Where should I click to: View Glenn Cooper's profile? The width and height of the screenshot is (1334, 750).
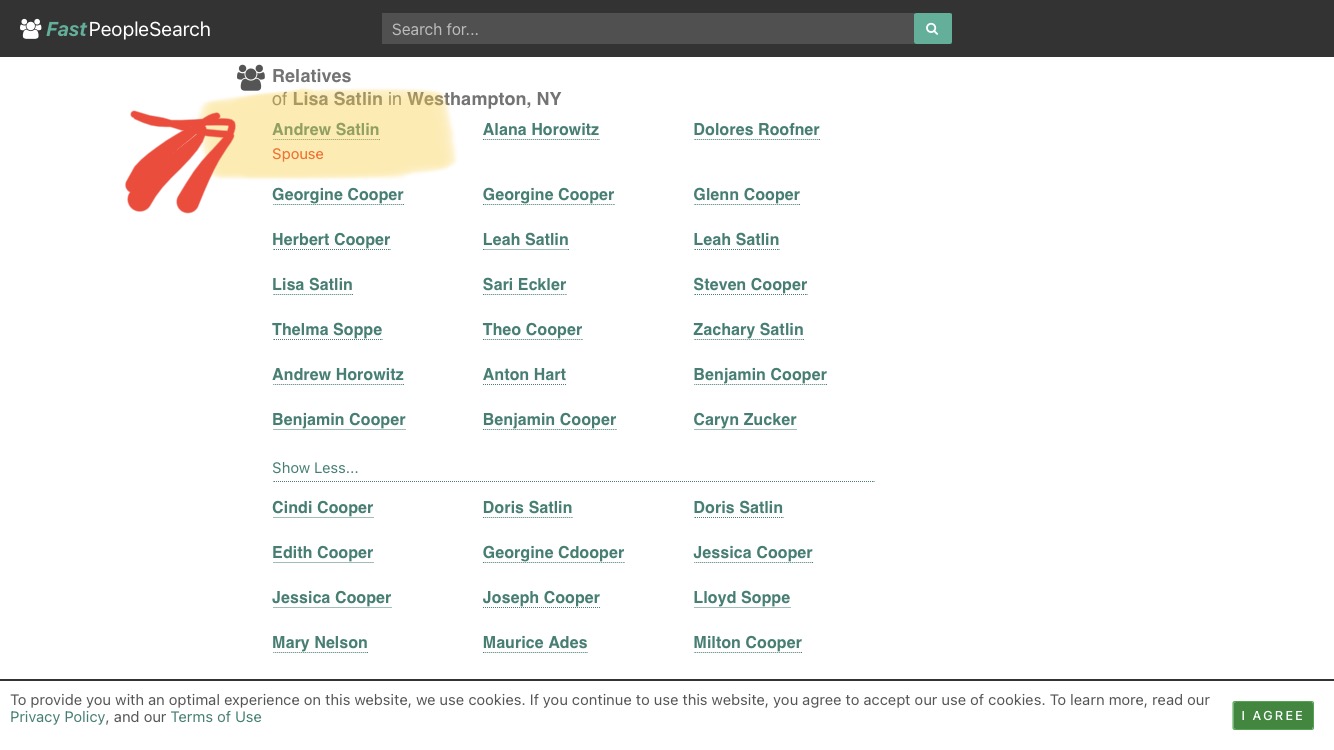(x=746, y=194)
